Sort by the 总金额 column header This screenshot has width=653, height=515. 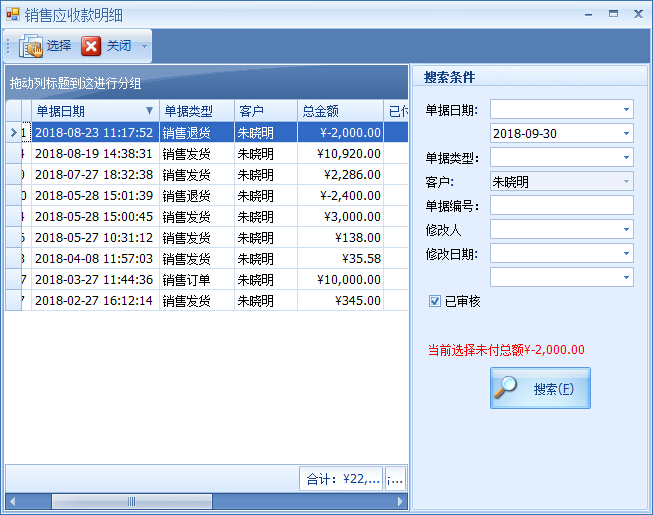(x=340, y=111)
